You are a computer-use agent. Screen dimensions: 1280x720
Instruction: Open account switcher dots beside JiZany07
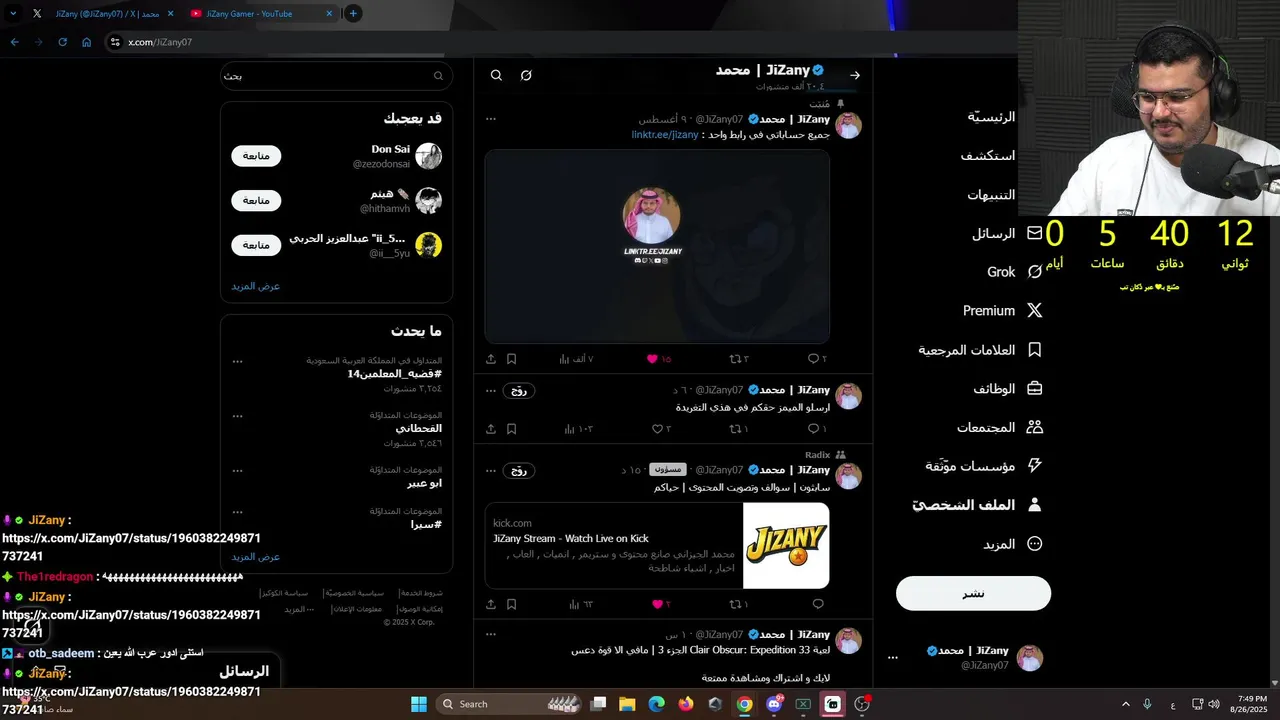[893, 658]
